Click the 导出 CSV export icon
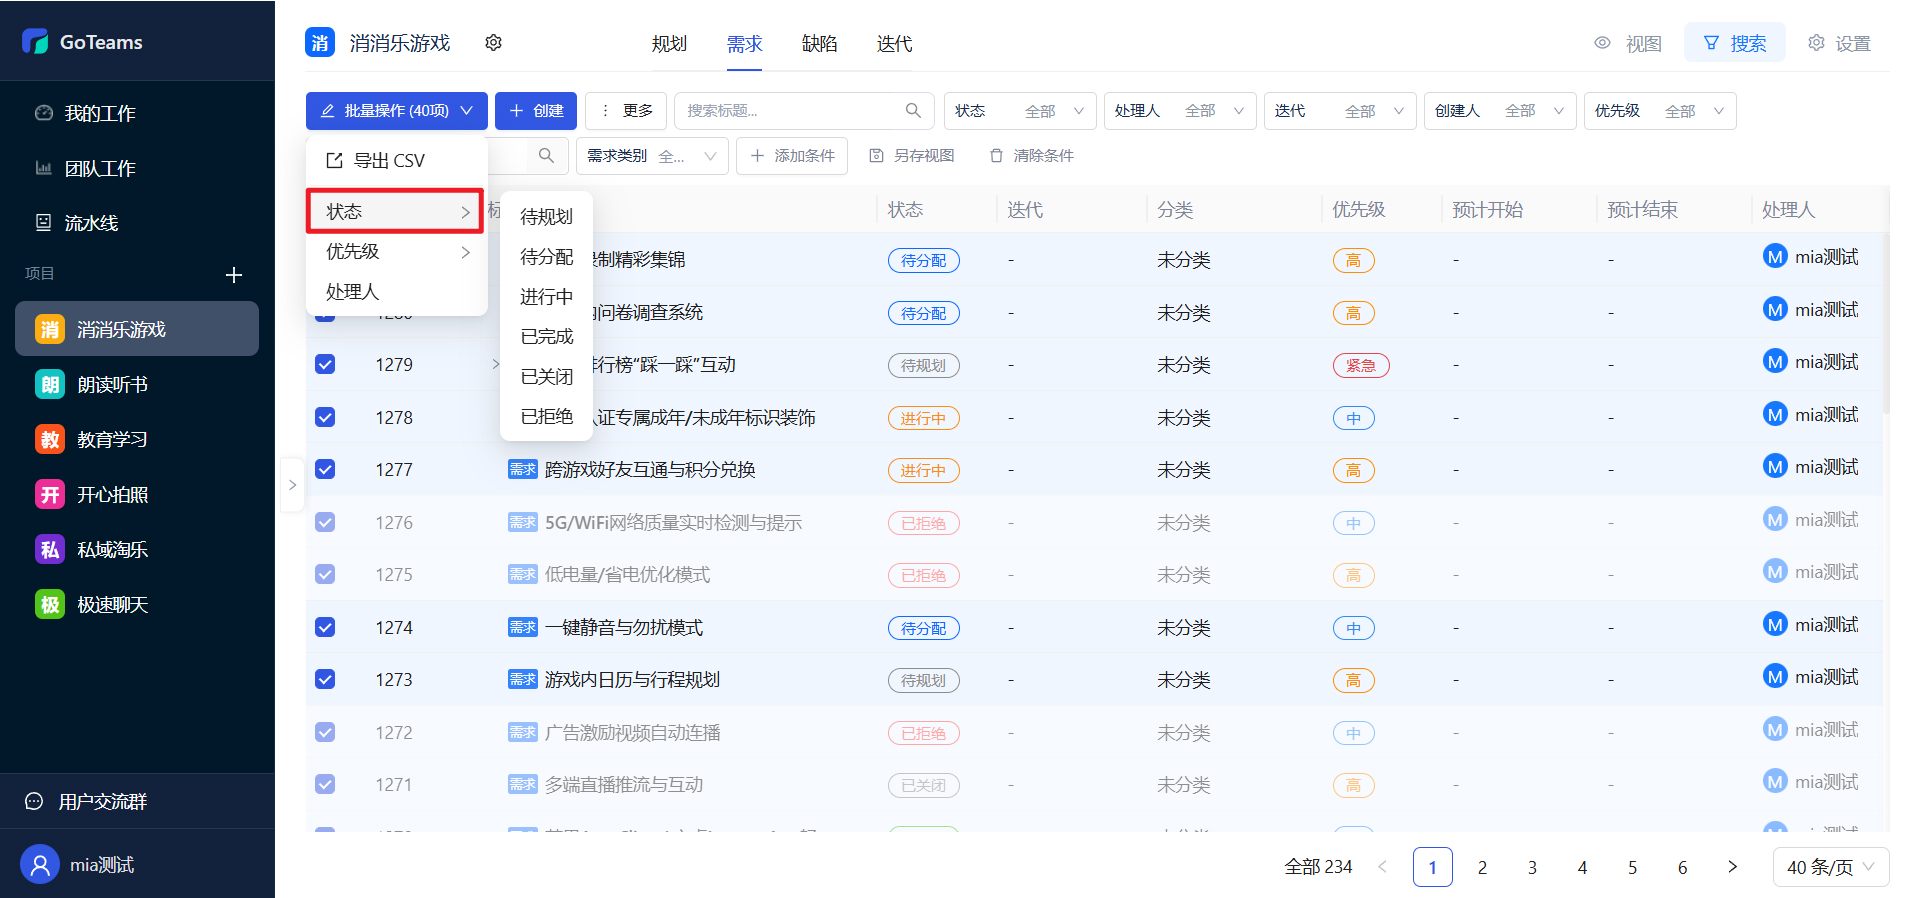The height and width of the screenshot is (898, 1920). click(x=335, y=160)
